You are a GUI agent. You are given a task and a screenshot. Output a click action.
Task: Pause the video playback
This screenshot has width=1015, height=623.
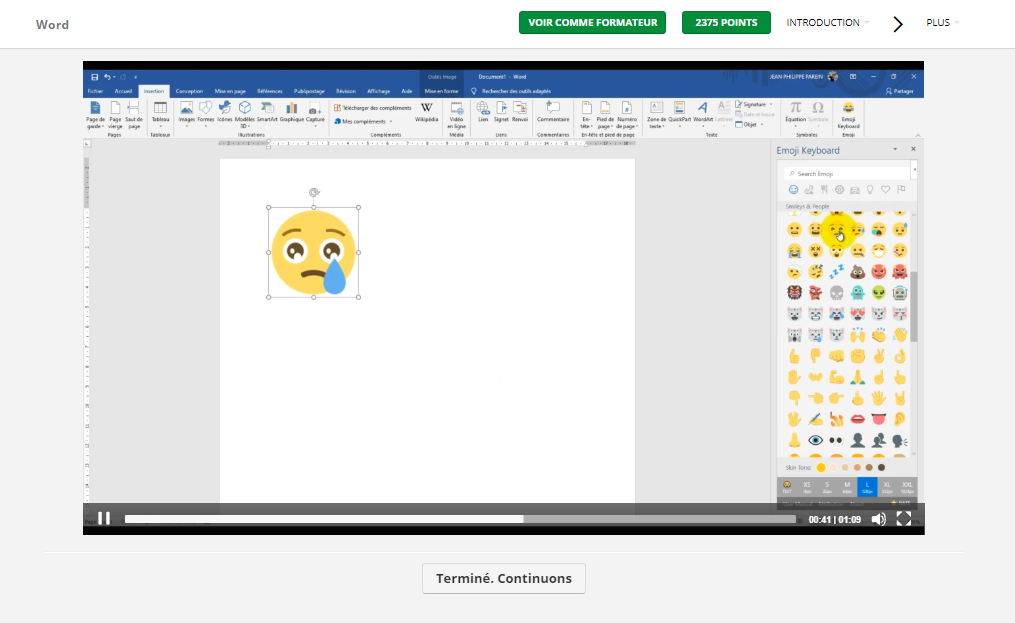point(103,518)
